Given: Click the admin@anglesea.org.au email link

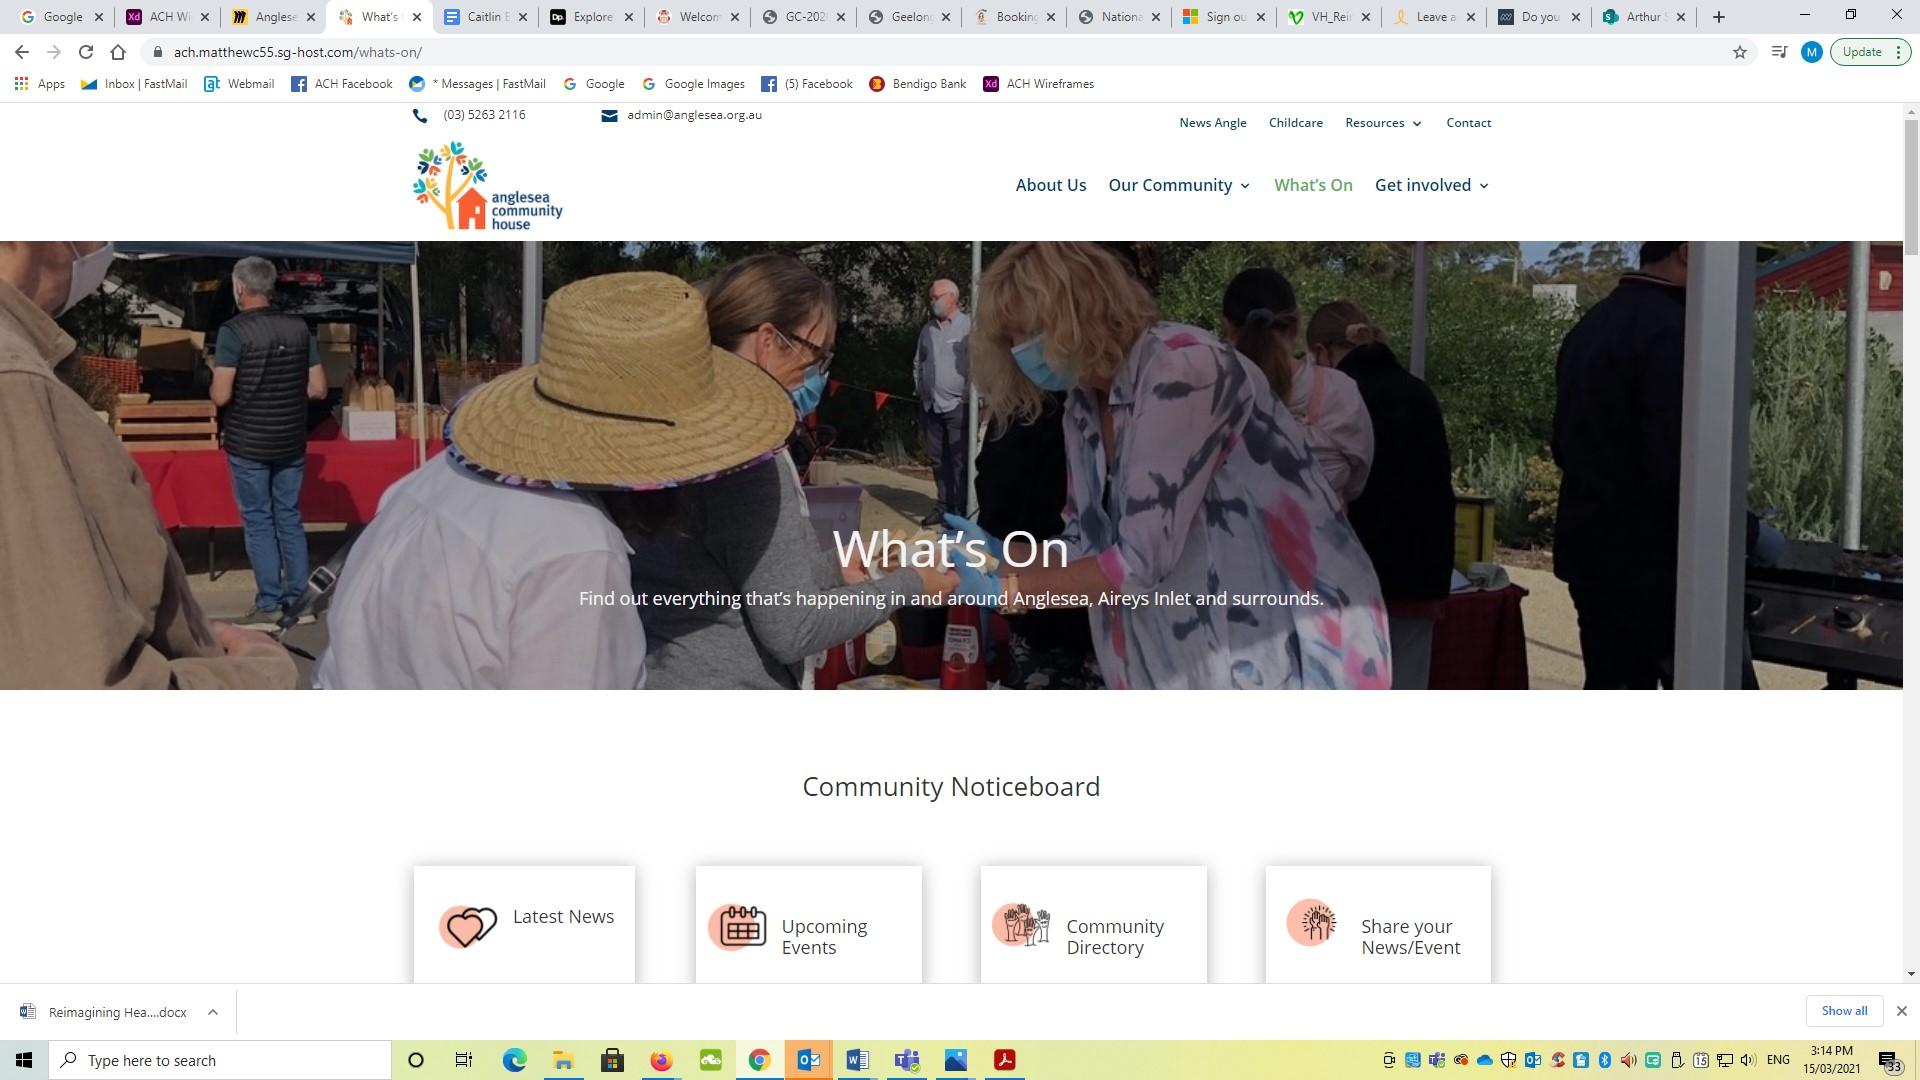Looking at the screenshot, I should tap(694, 115).
